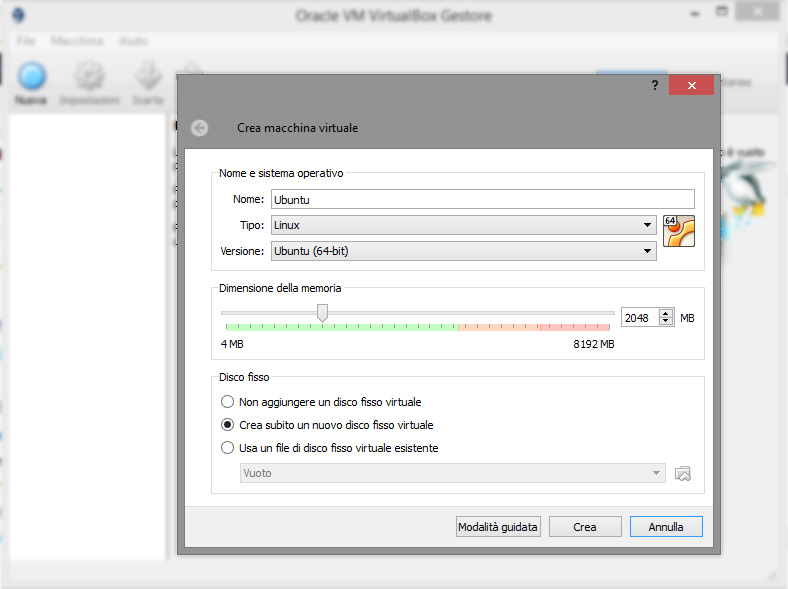Screen dimensions: 788x589
Task: Click the memory size slider handle
Action: [322, 314]
